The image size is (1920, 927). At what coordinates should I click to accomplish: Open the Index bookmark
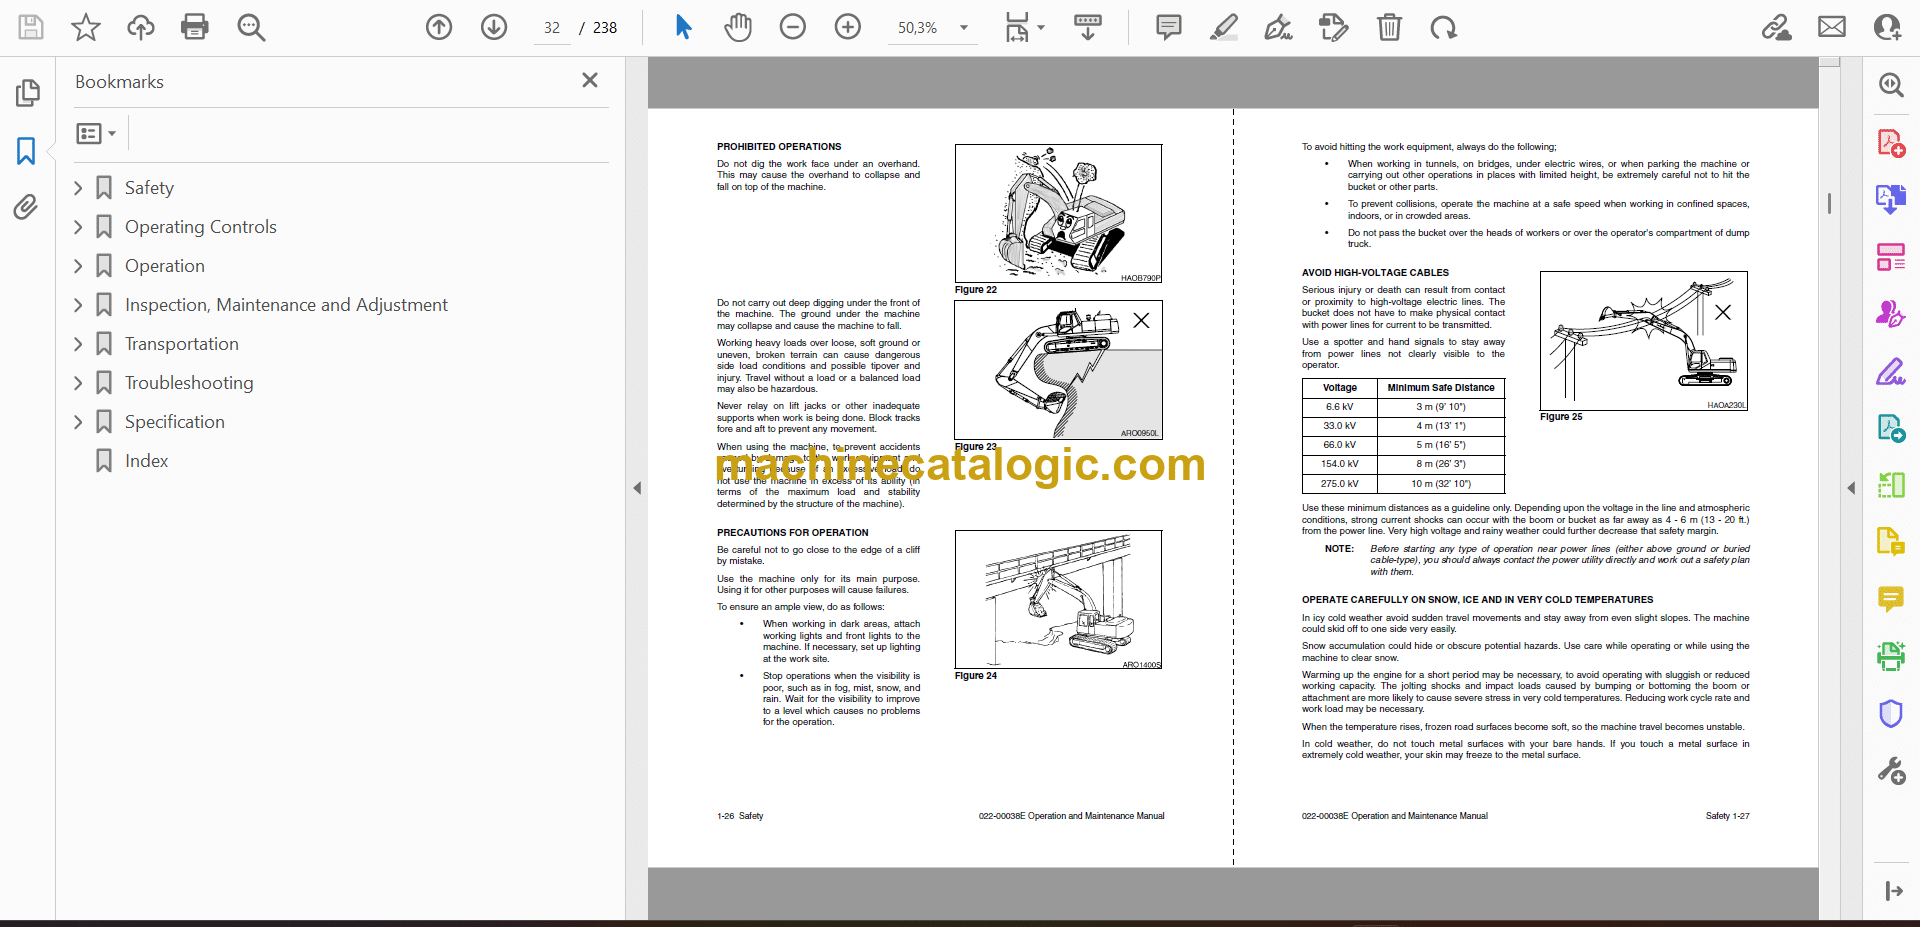click(x=146, y=461)
